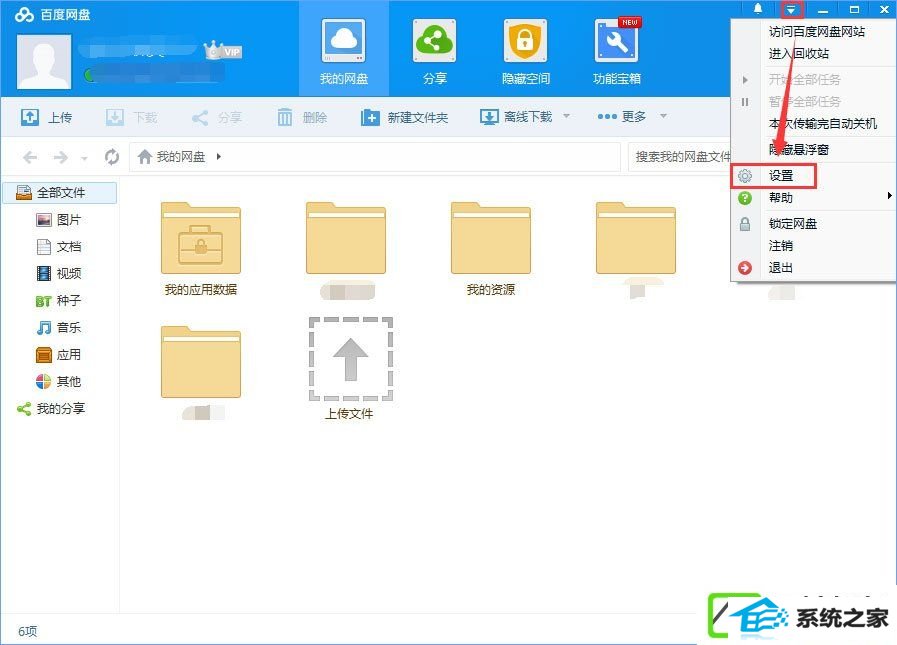Choose 访问百度网盘网站 from the menu
Viewport: 897px width, 645px height.
tap(817, 31)
